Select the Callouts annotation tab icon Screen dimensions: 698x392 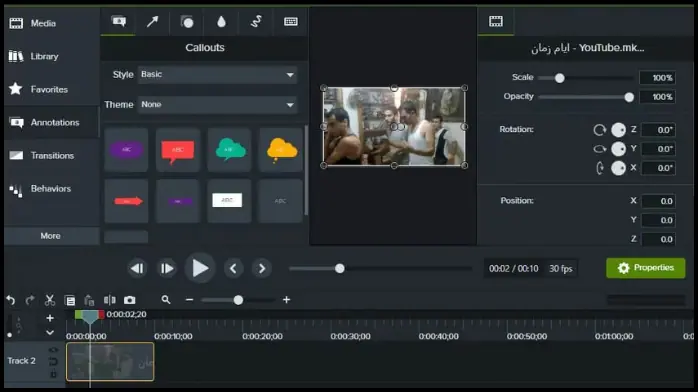click(118, 21)
